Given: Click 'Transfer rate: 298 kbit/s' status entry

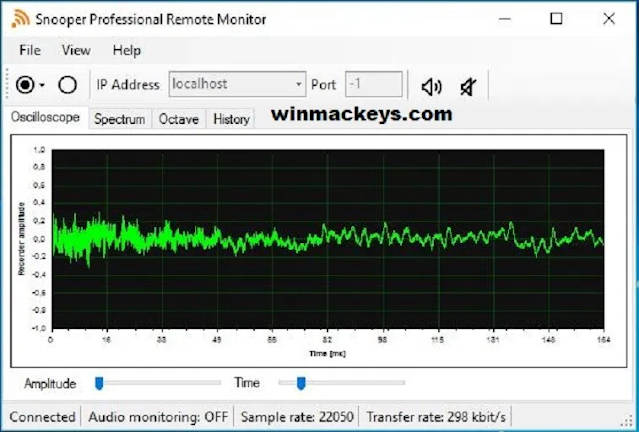Looking at the screenshot, I should click(436, 417).
